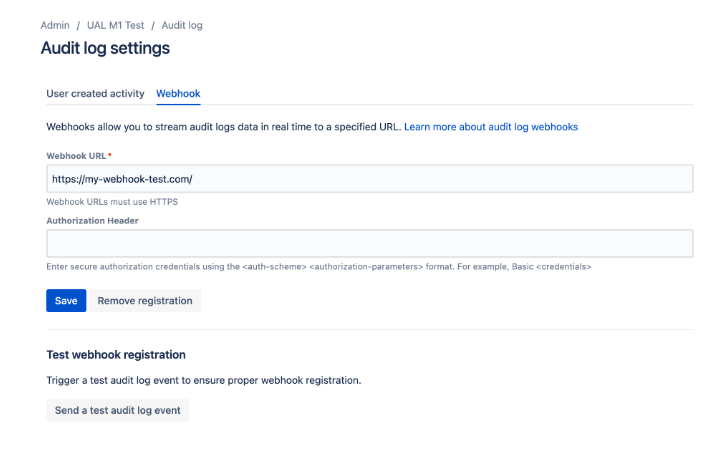Click the Authorization Header label
722x451 pixels.
point(93,221)
